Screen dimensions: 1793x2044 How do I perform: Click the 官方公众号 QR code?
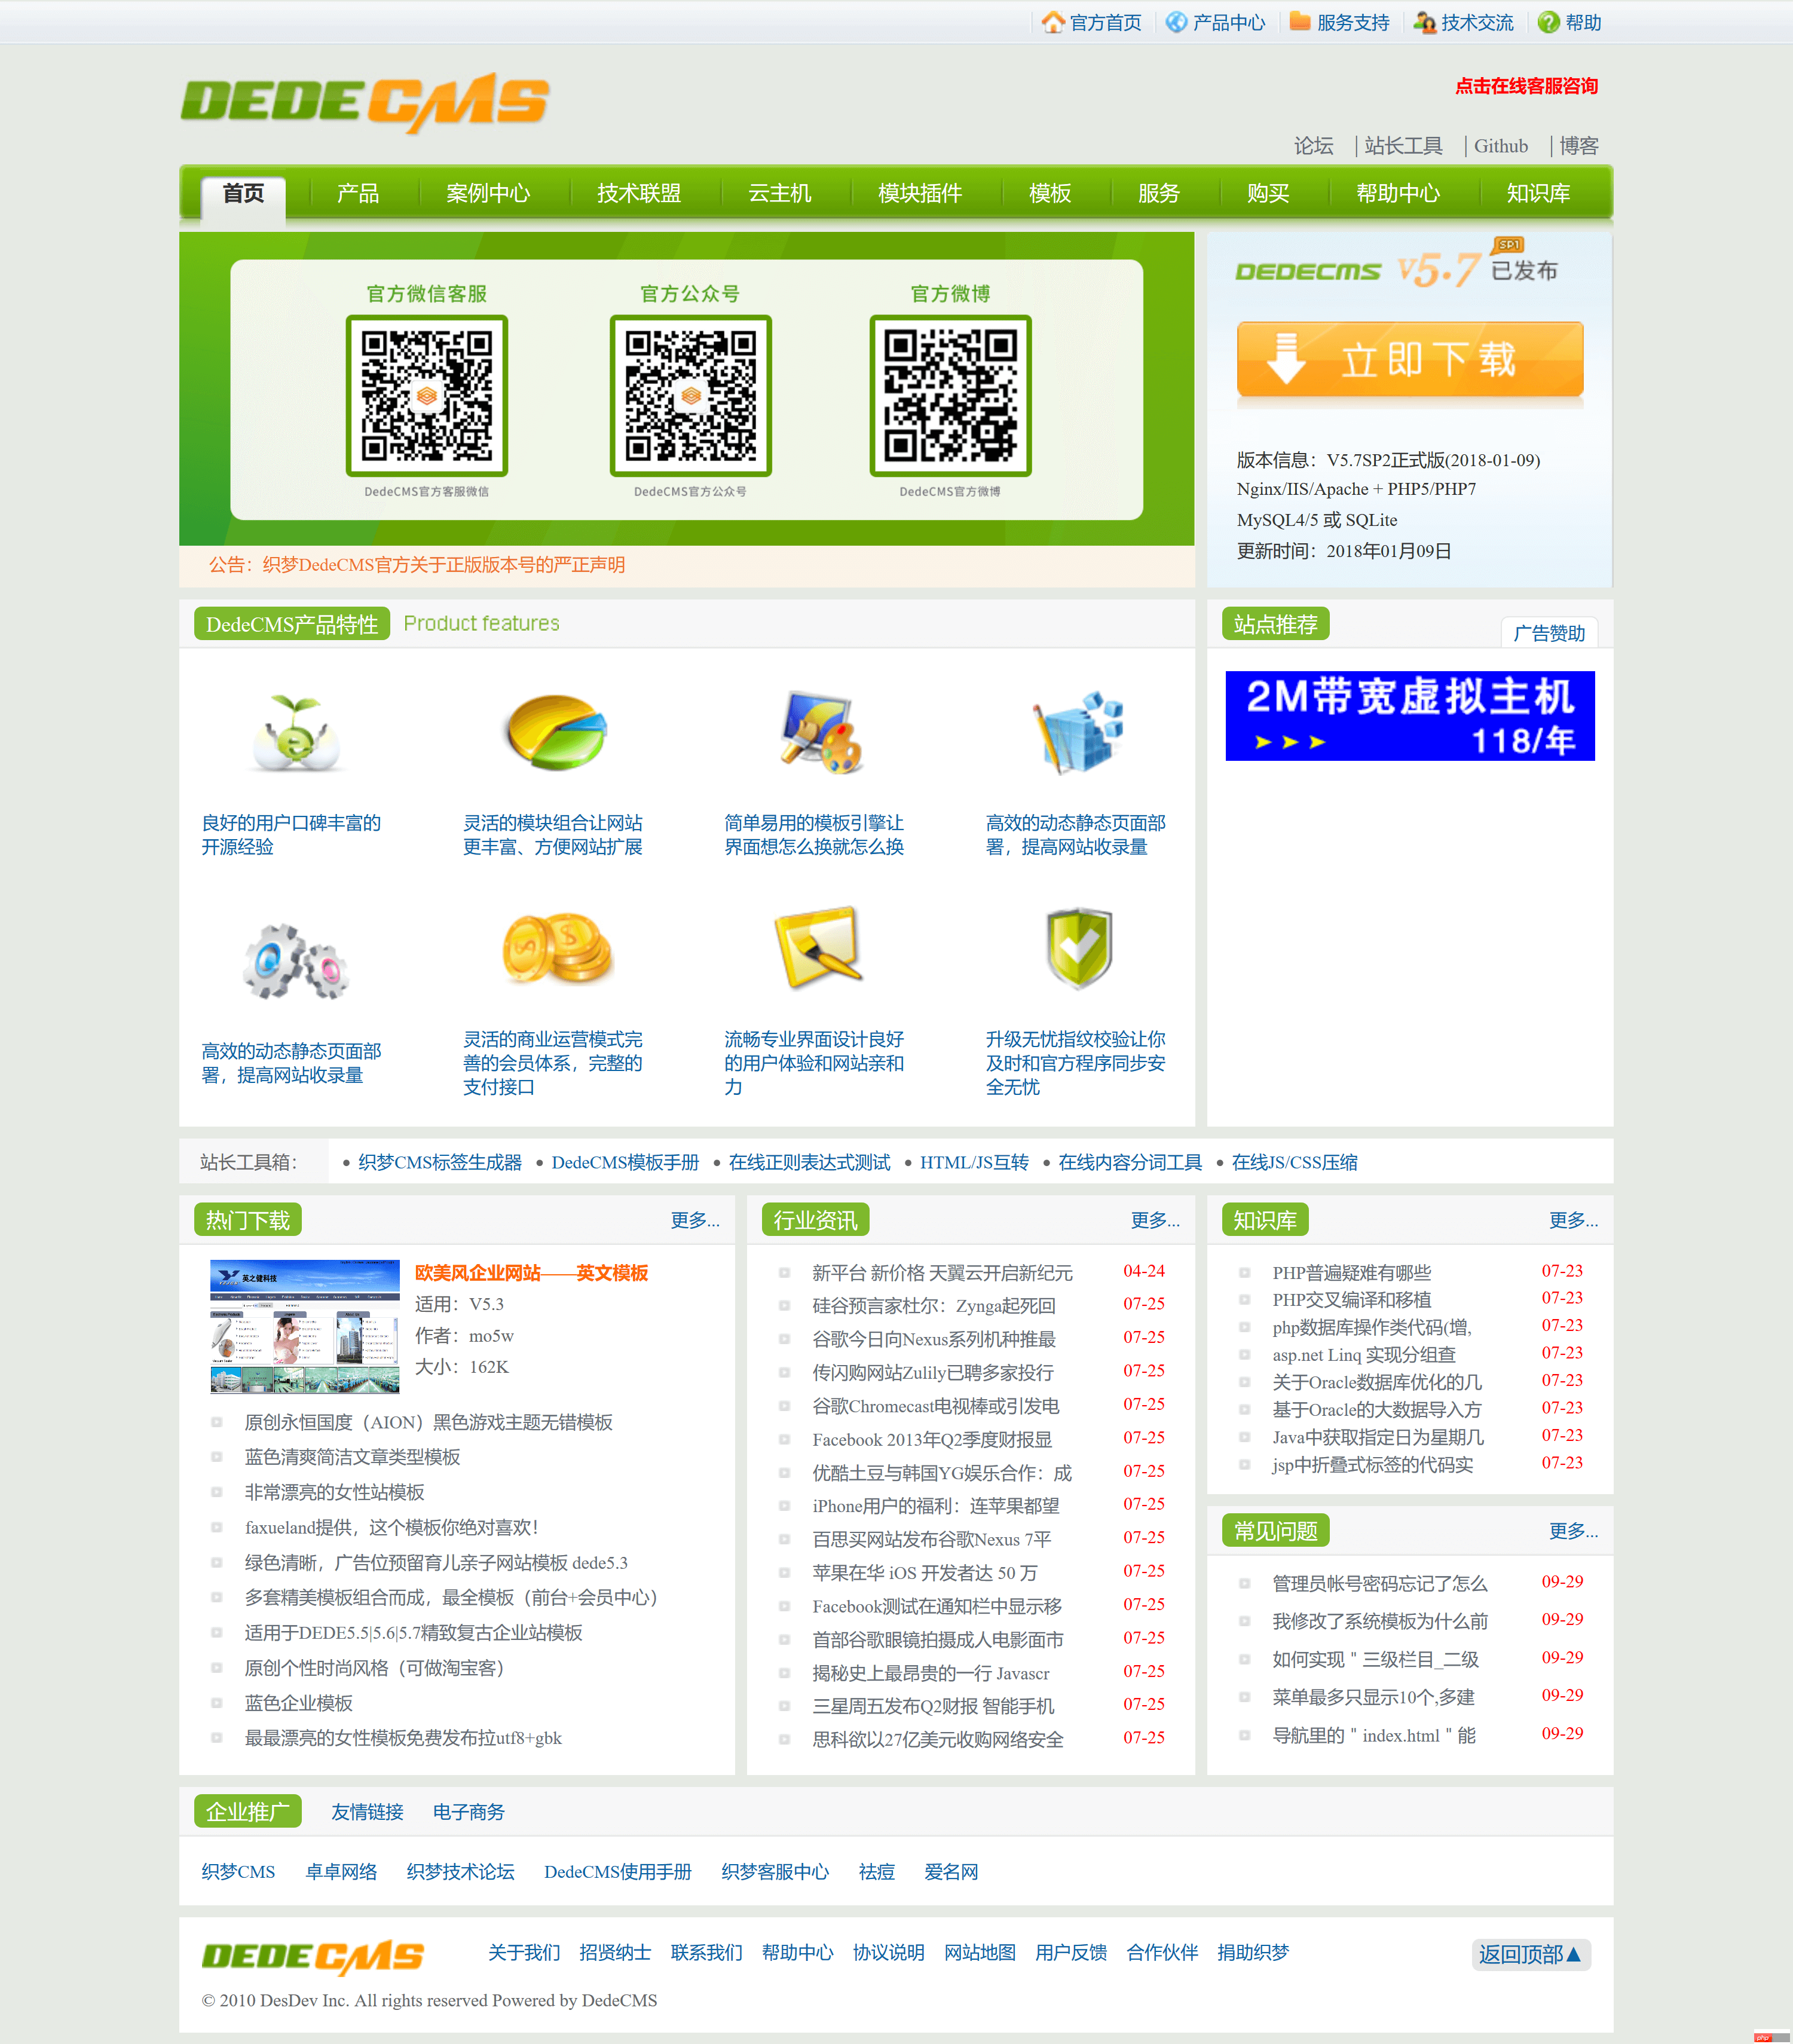(x=691, y=396)
